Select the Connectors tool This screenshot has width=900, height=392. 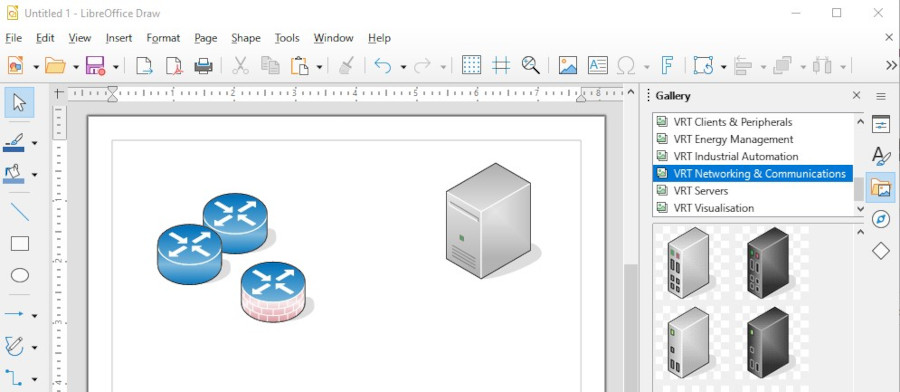pos(14,378)
